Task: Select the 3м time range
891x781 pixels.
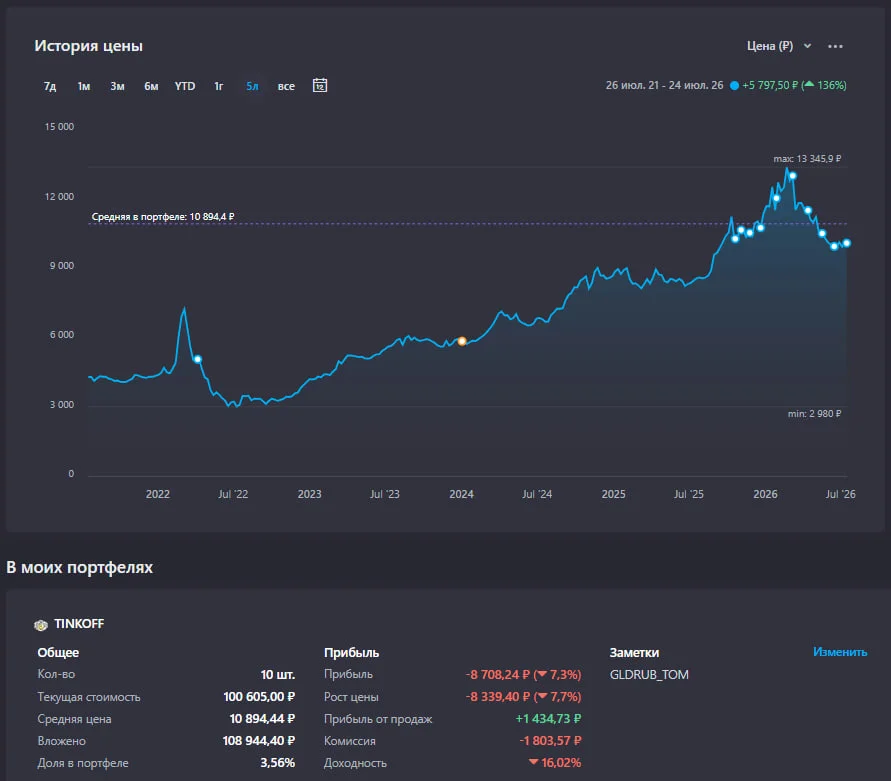Action: pyautogui.click(x=117, y=86)
